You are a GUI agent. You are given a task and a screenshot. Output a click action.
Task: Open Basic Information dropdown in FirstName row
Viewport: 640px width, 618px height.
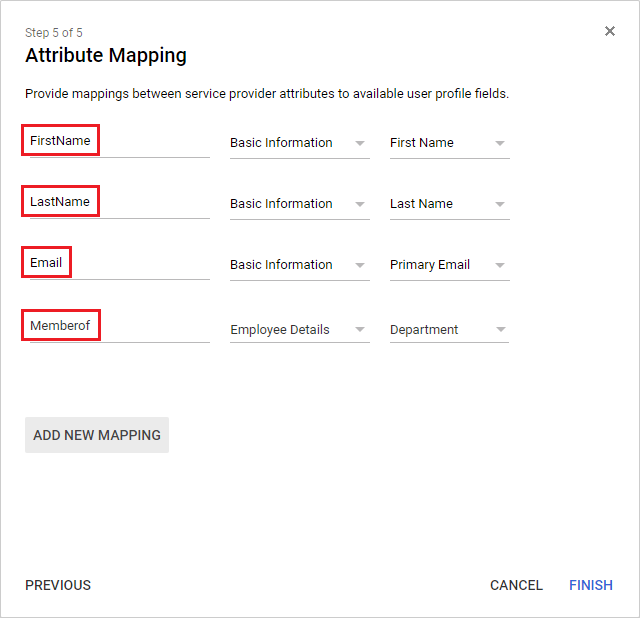point(298,143)
